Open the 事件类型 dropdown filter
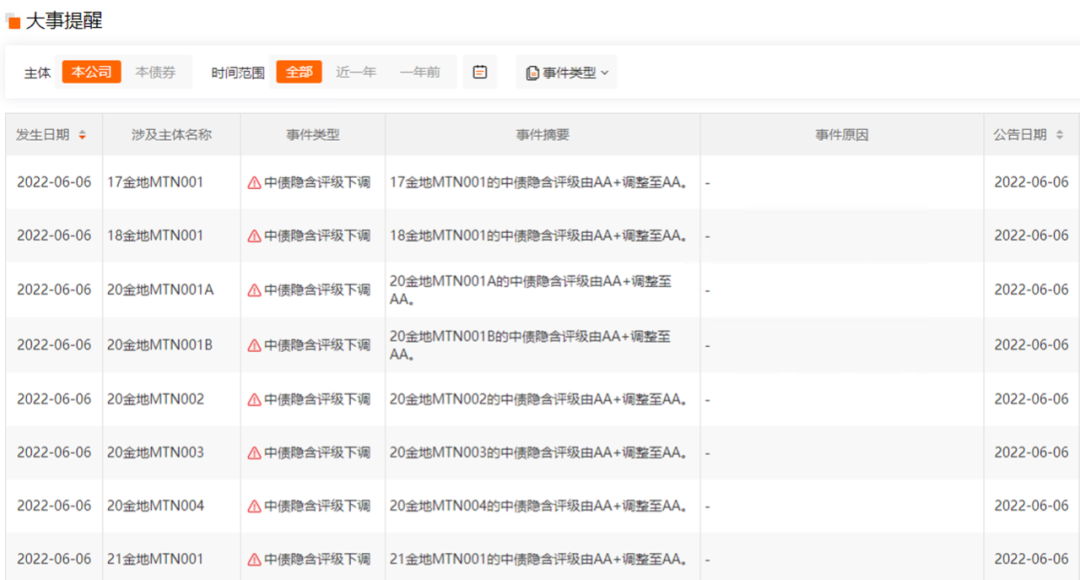The image size is (1080, 580). [567, 72]
